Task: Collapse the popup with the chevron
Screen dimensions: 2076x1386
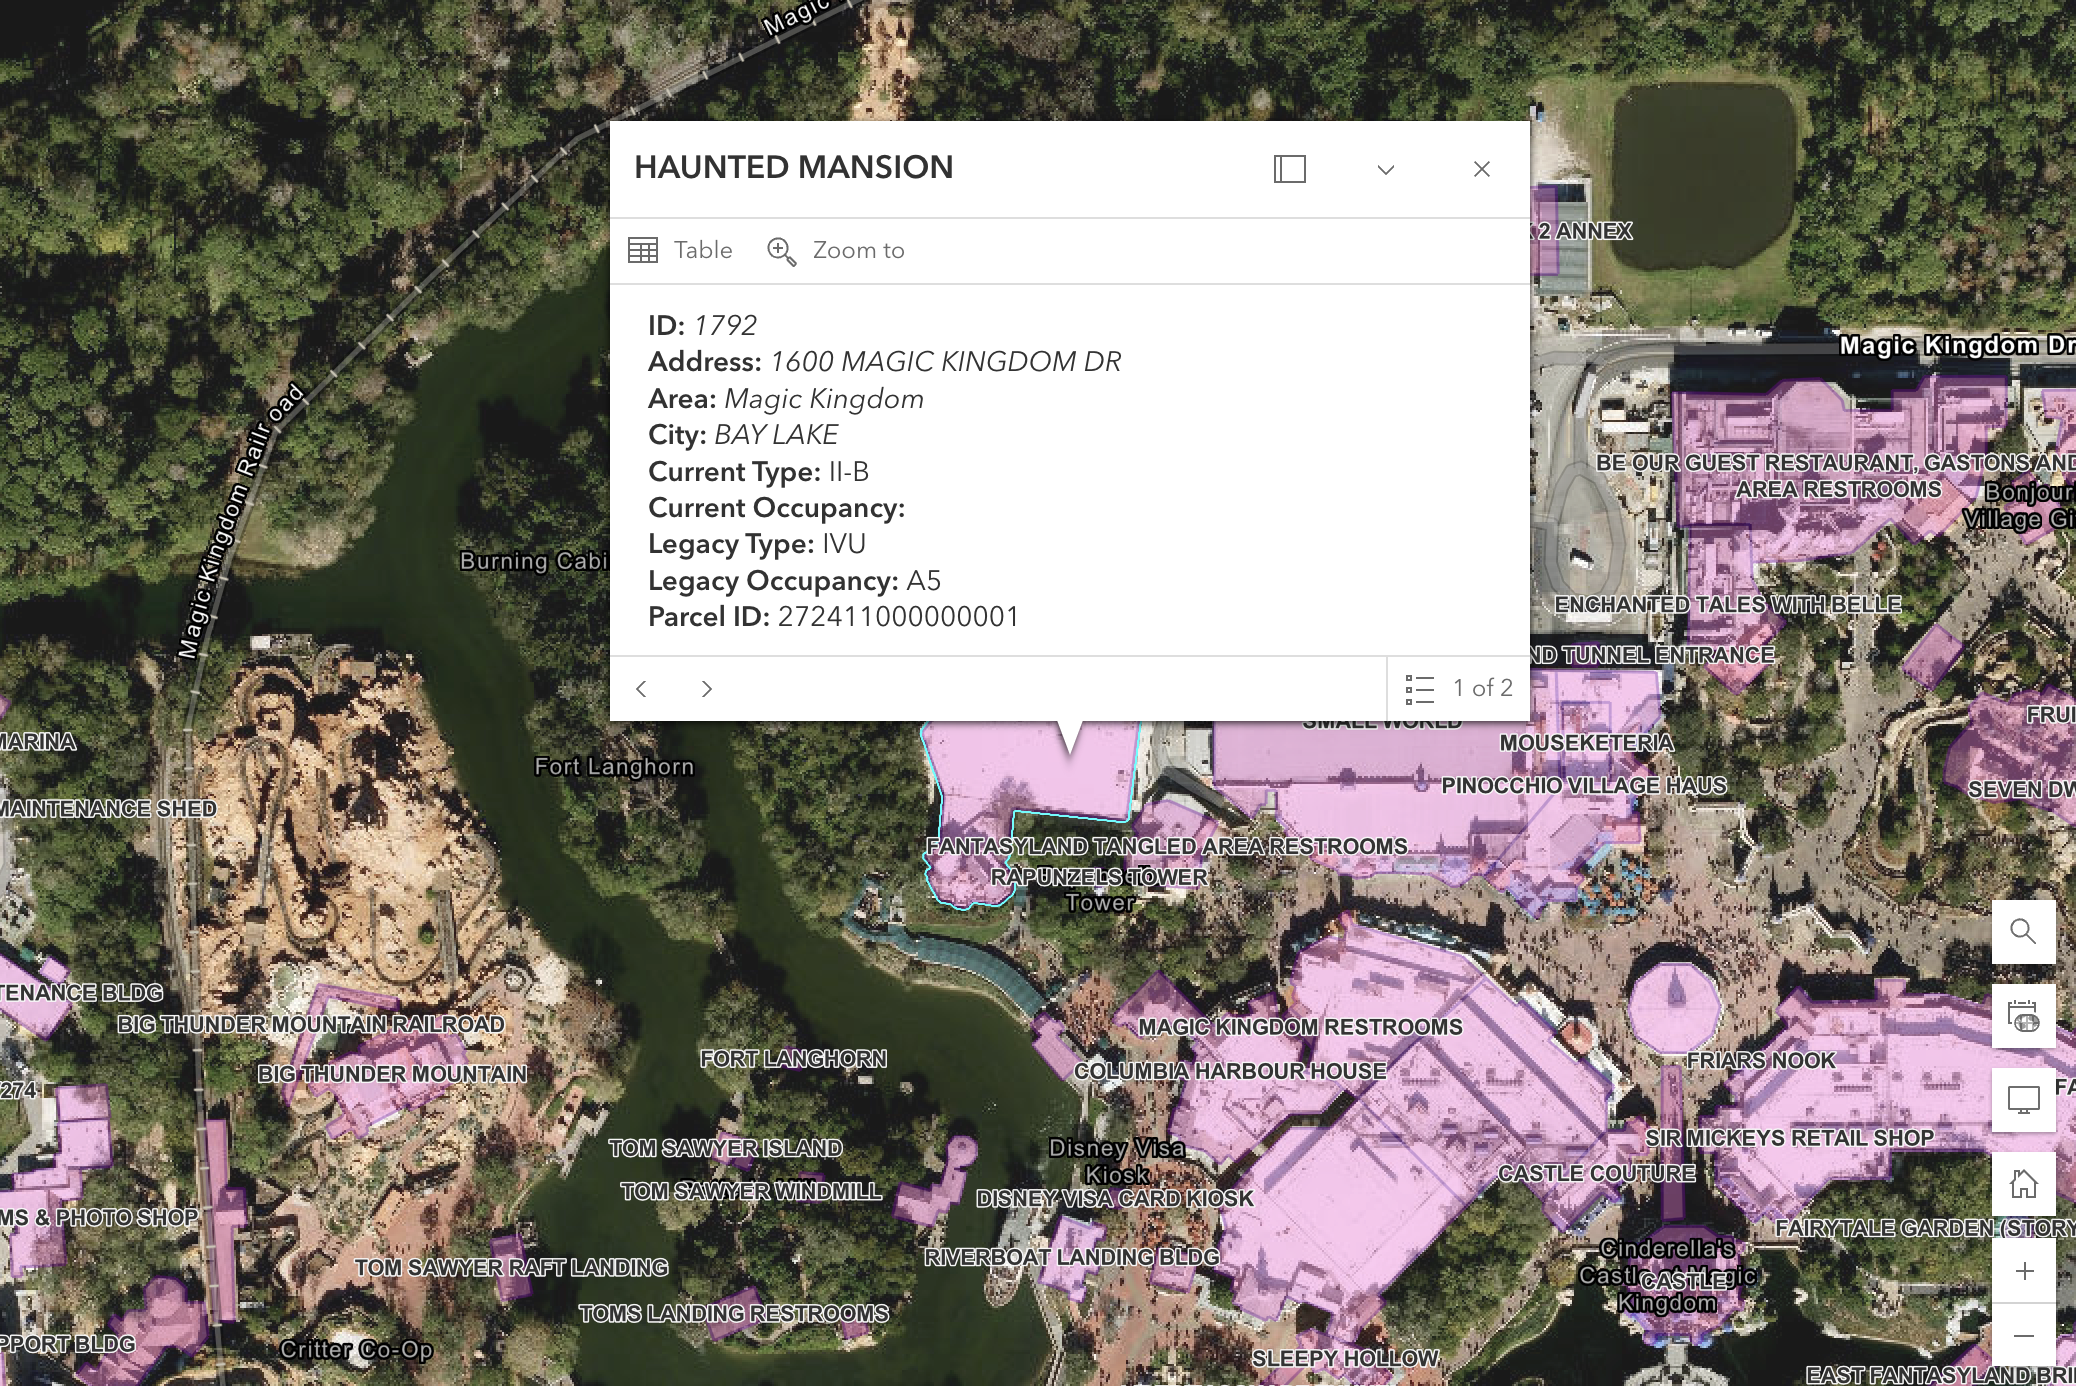Action: [1385, 169]
